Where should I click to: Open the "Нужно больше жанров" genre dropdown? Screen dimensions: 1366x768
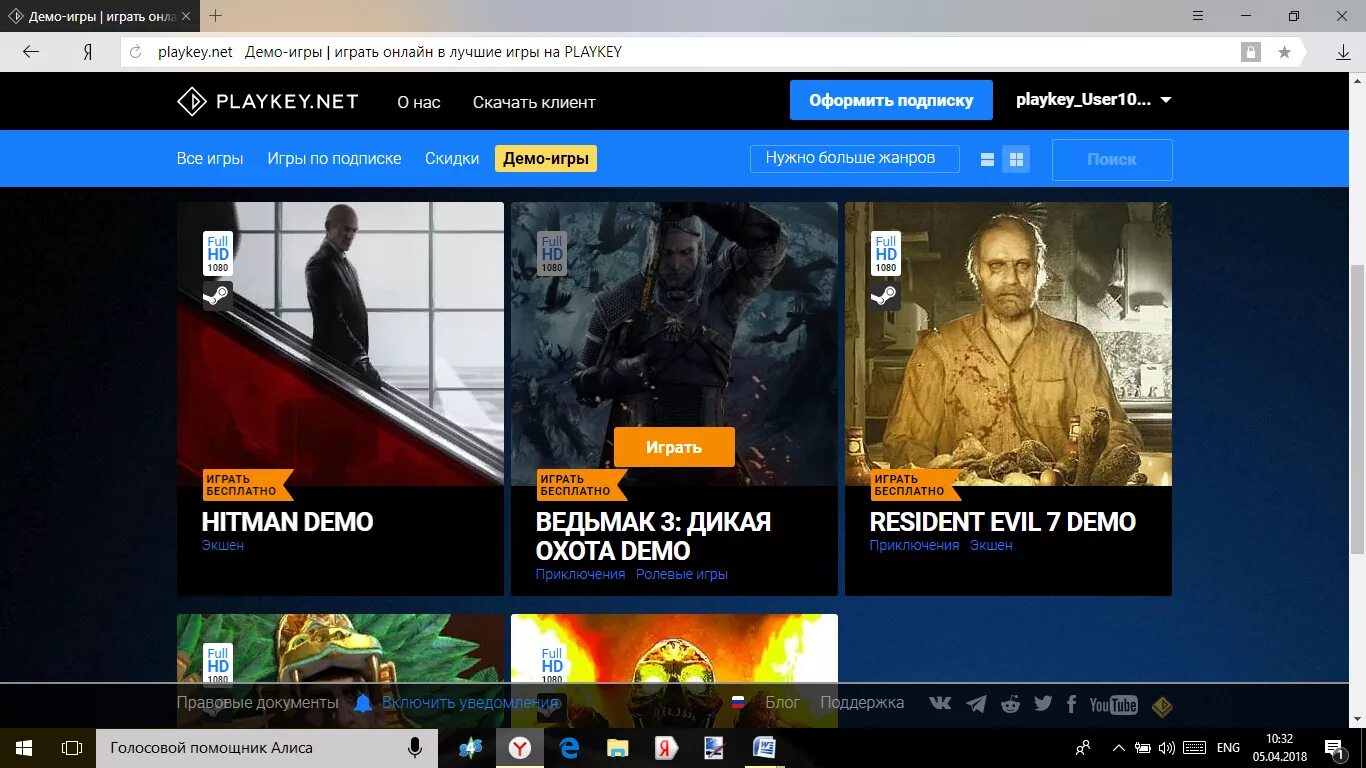(854, 157)
